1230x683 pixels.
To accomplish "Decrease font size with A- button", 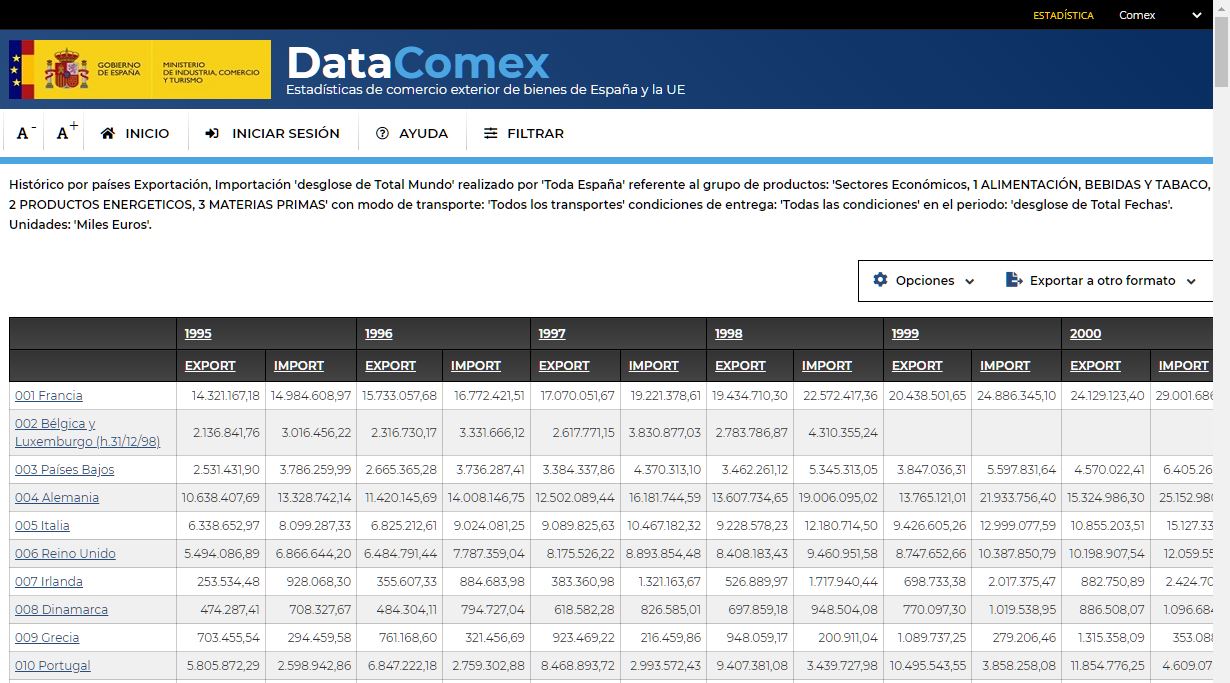I will (26, 133).
